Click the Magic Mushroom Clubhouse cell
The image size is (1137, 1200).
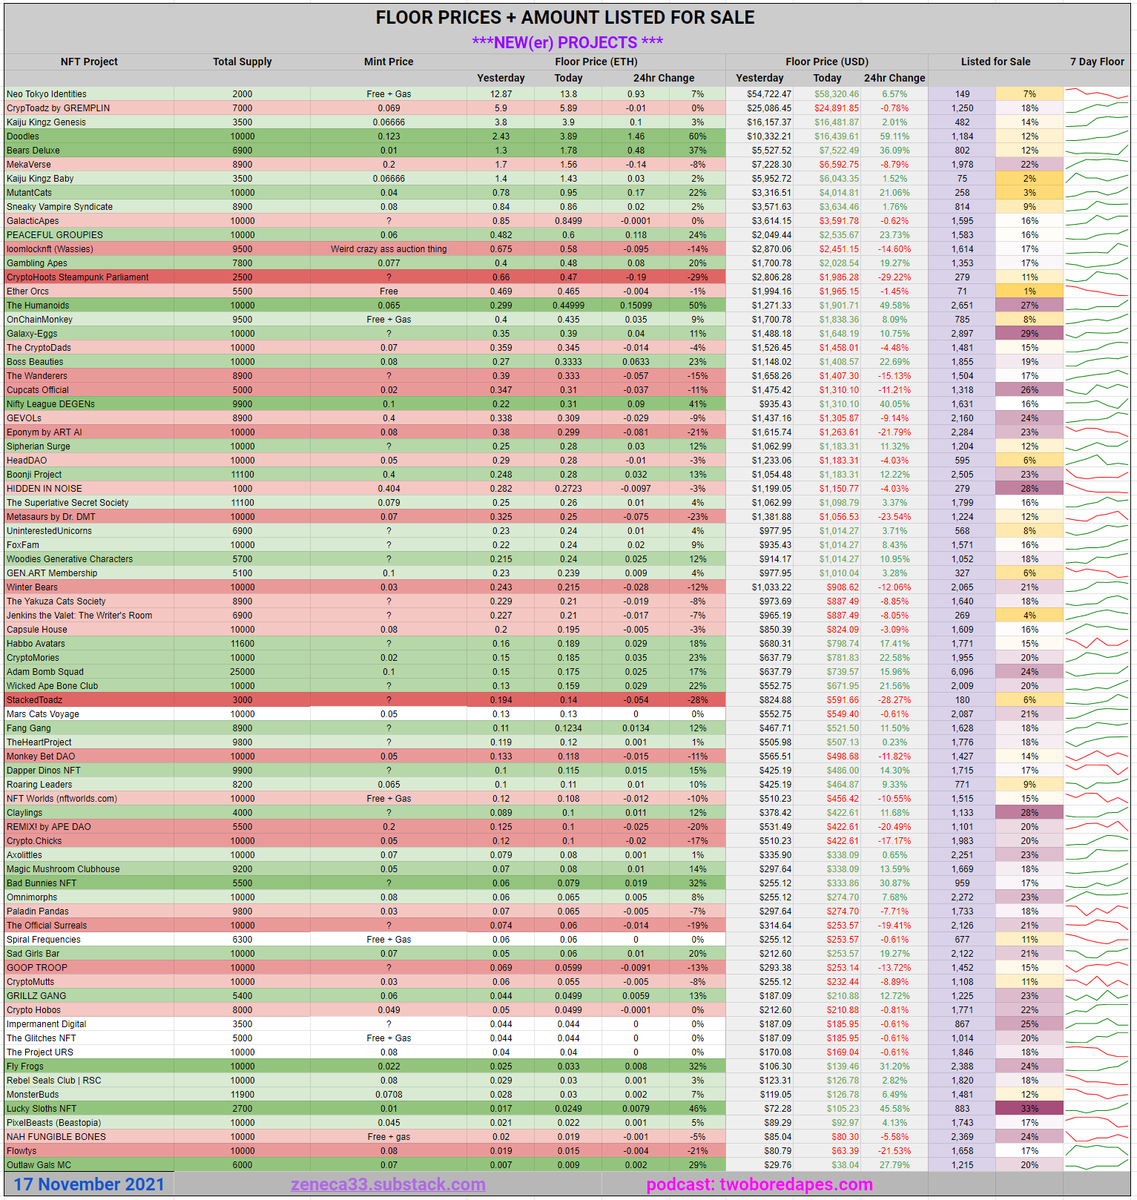click(89, 869)
